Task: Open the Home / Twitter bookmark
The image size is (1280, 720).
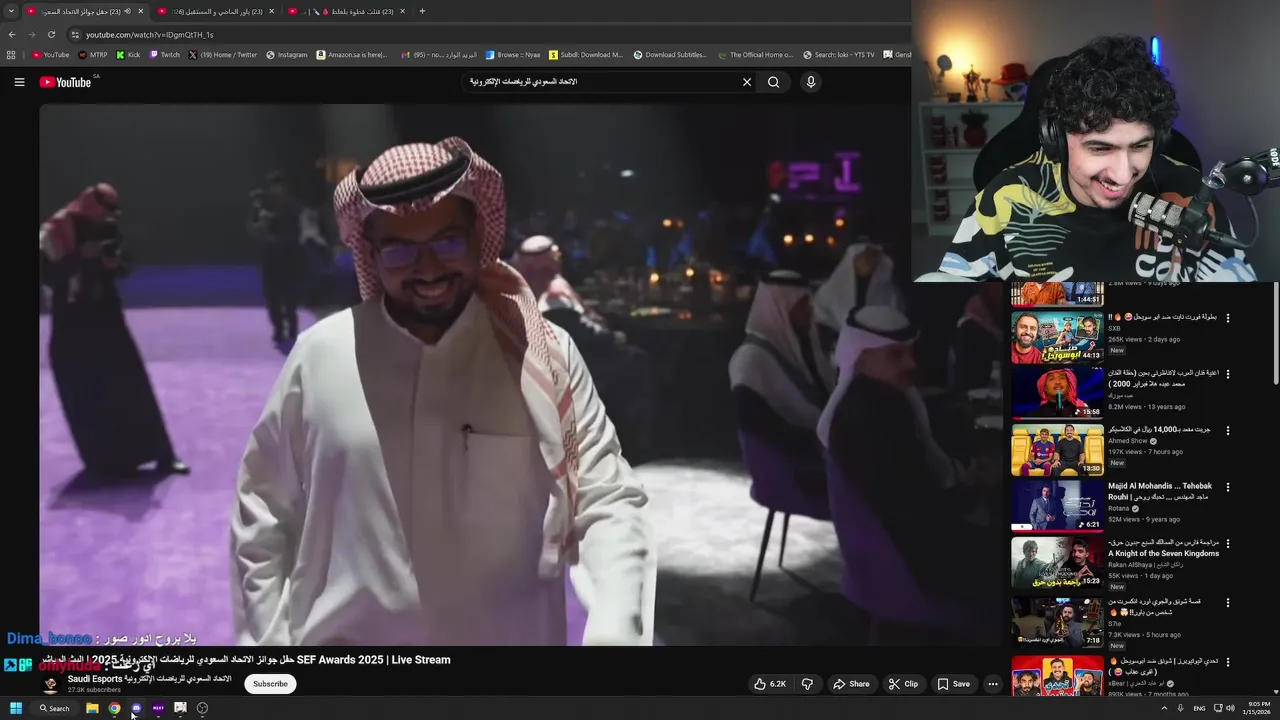Action: [223, 55]
